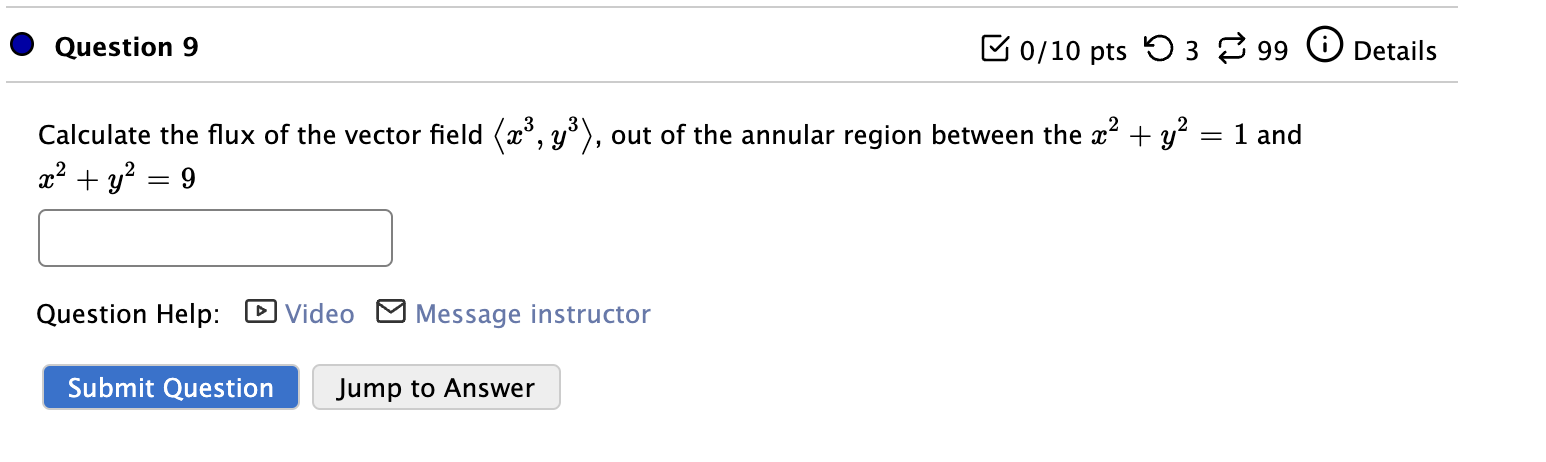
Task: Open the Message instructor link
Action: (x=532, y=314)
